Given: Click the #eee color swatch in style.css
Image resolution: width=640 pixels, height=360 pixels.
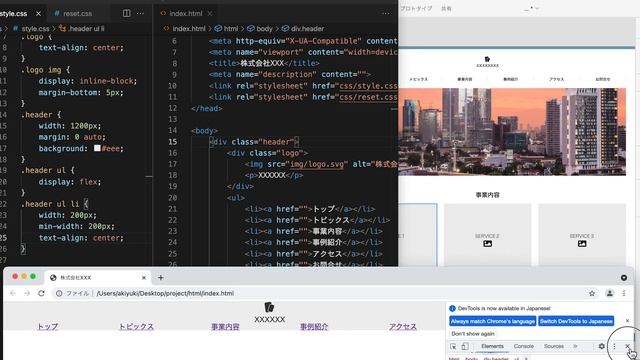Looking at the screenshot, I should pyautogui.click(x=97, y=148).
